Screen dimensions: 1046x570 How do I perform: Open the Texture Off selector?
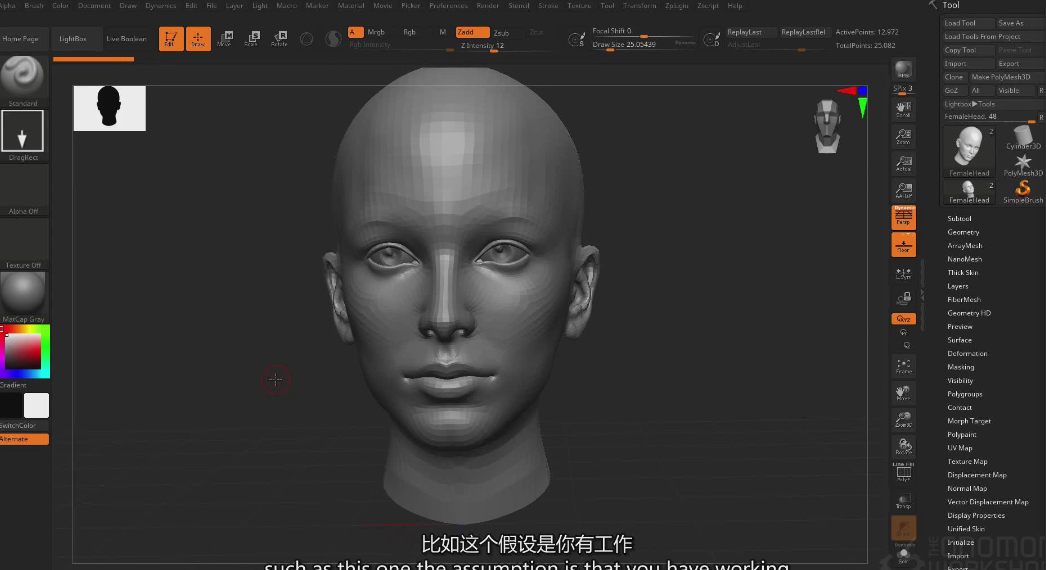pyautogui.click(x=23, y=244)
